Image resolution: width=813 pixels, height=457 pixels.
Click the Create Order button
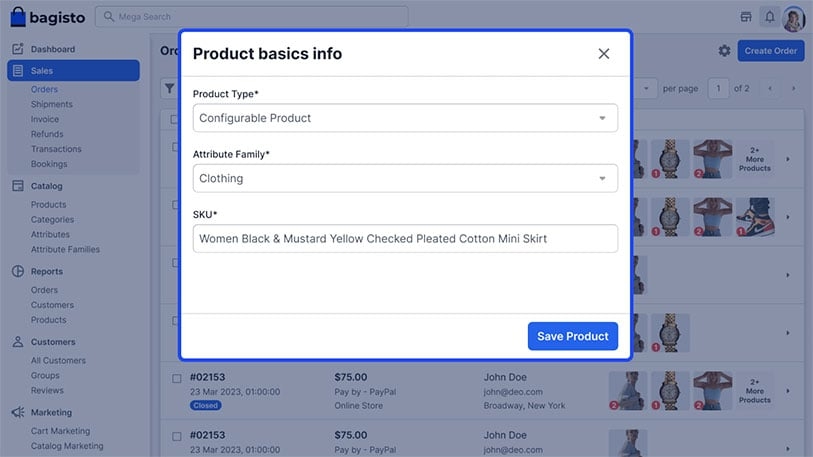click(x=770, y=51)
